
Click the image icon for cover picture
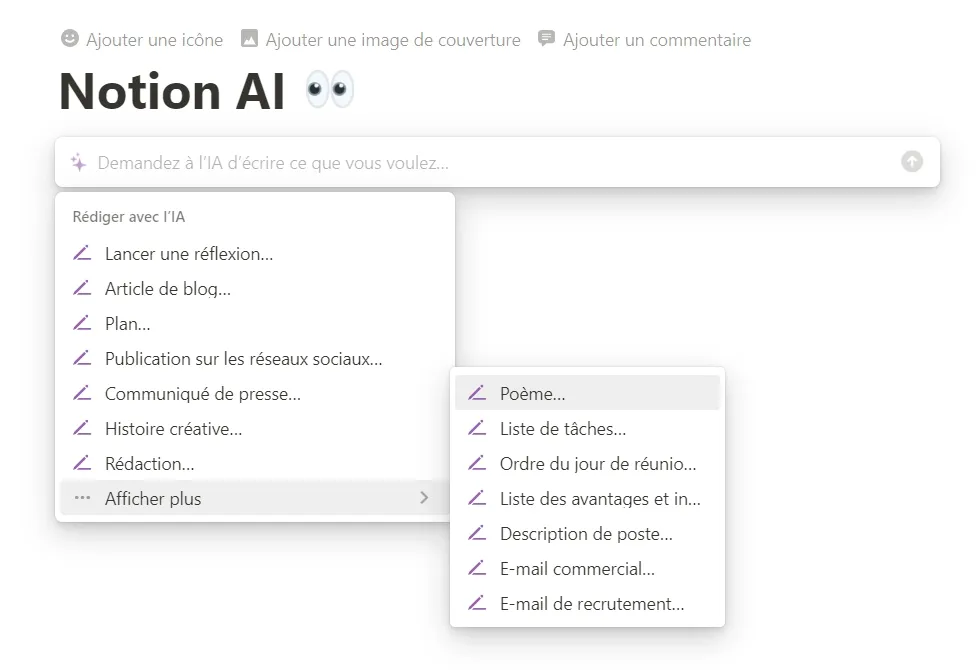click(x=249, y=39)
